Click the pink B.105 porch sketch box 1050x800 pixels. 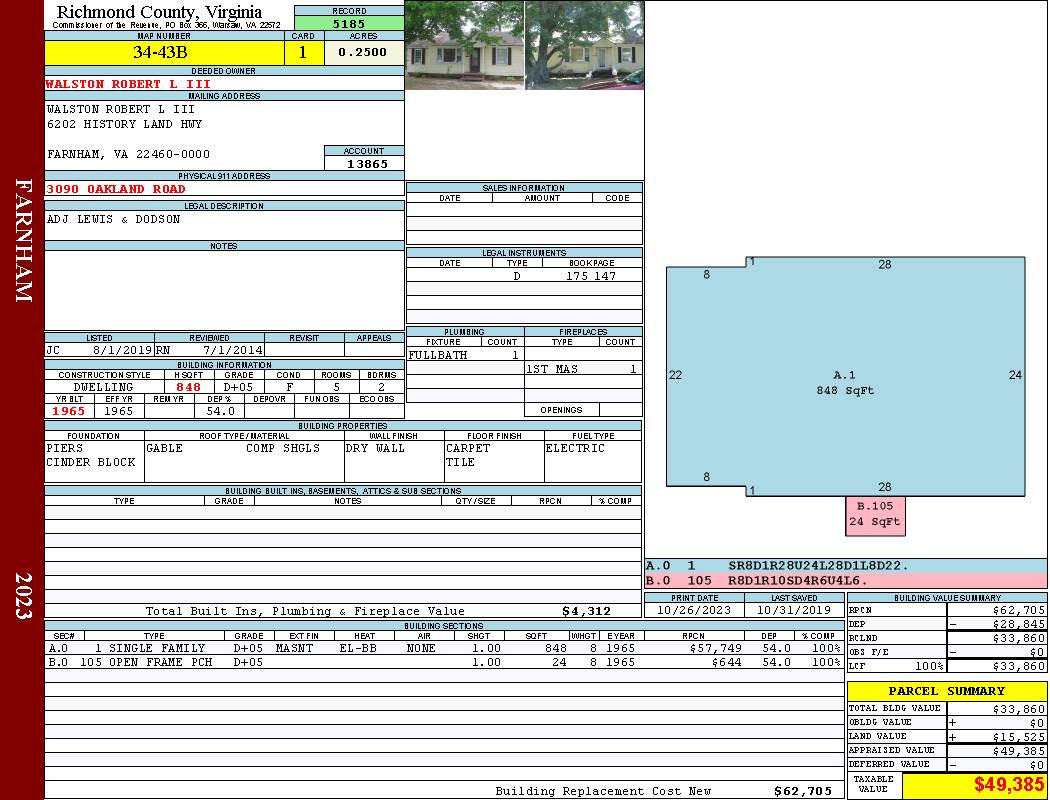click(x=875, y=514)
